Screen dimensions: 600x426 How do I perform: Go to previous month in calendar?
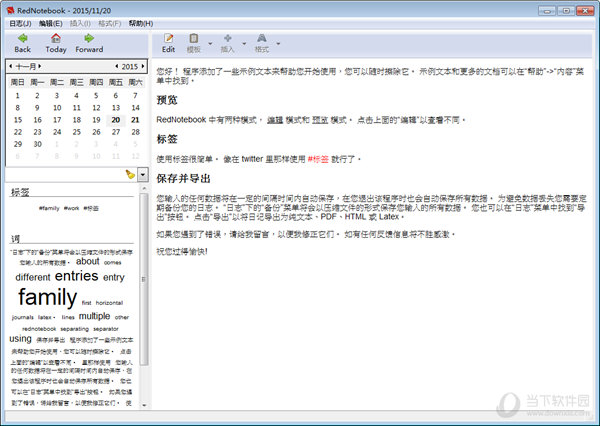(x=10, y=66)
